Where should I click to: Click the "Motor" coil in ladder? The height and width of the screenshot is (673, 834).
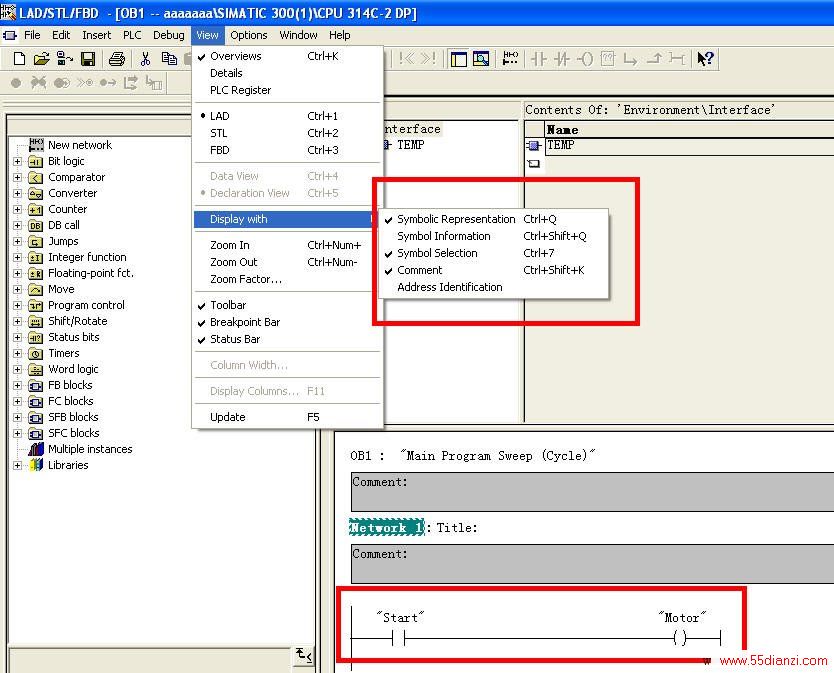[680, 637]
